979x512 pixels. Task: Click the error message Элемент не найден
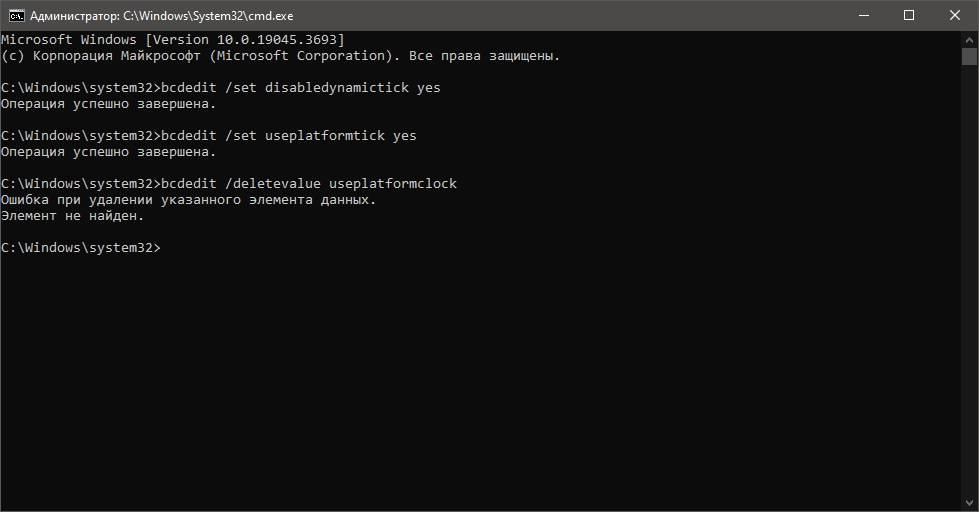point(72,216)
